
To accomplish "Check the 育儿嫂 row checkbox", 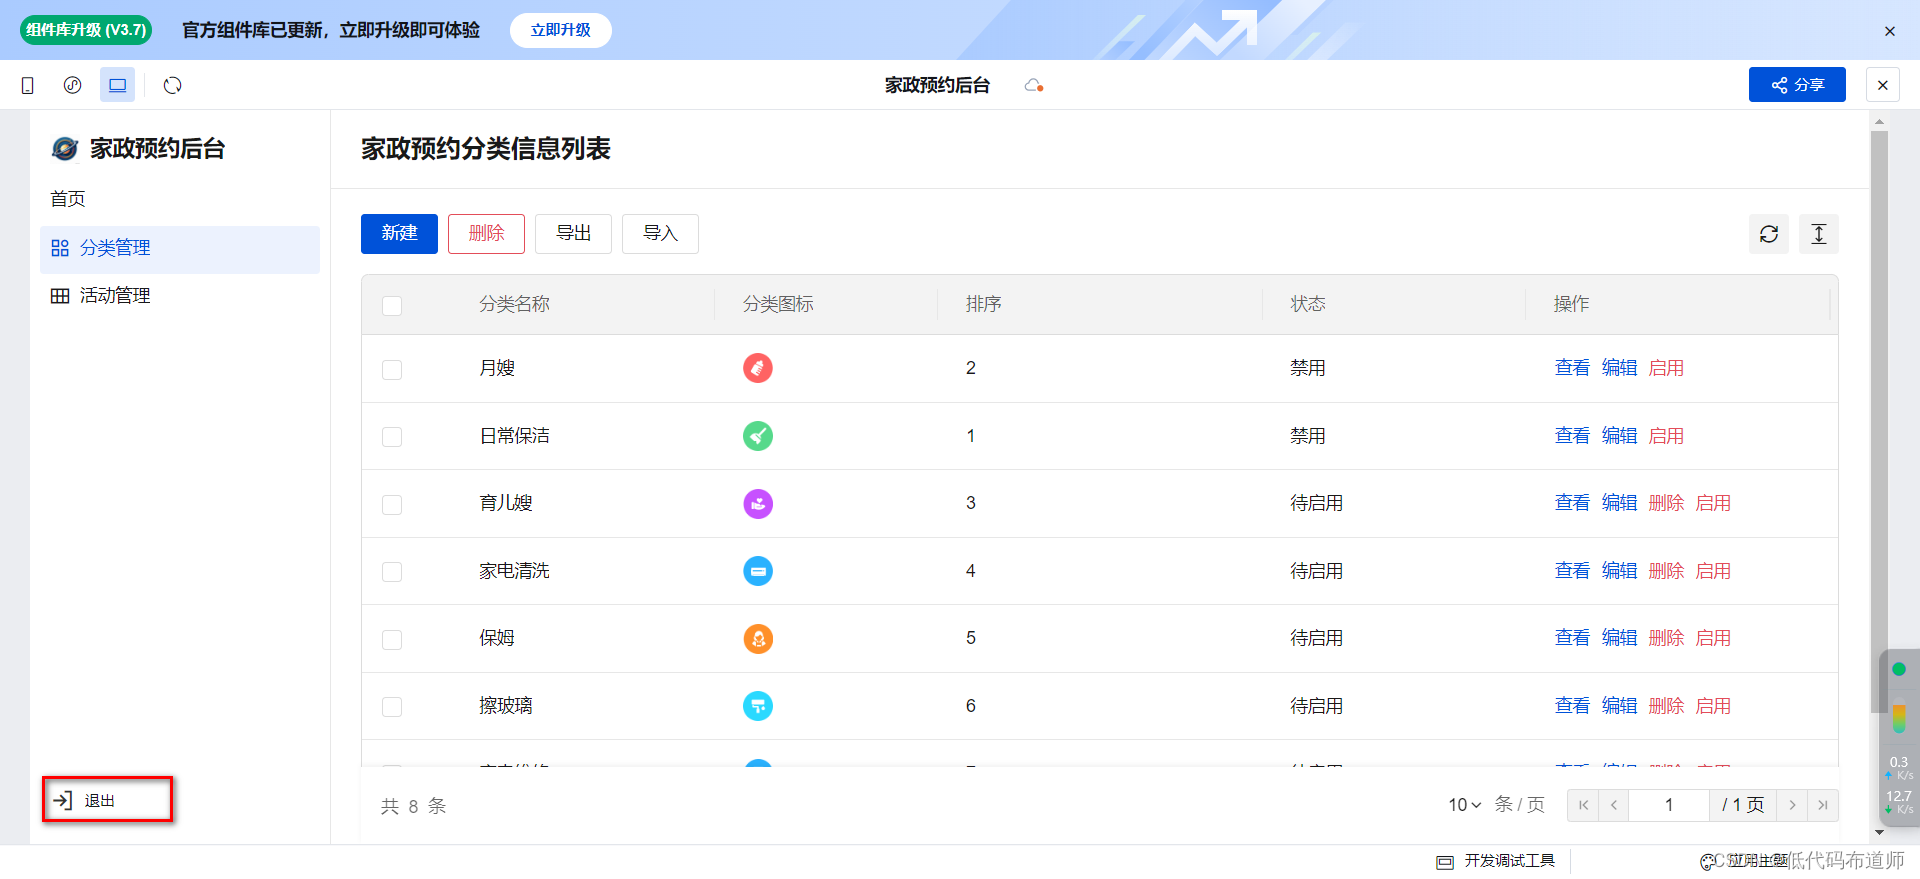I will point(392,505).
